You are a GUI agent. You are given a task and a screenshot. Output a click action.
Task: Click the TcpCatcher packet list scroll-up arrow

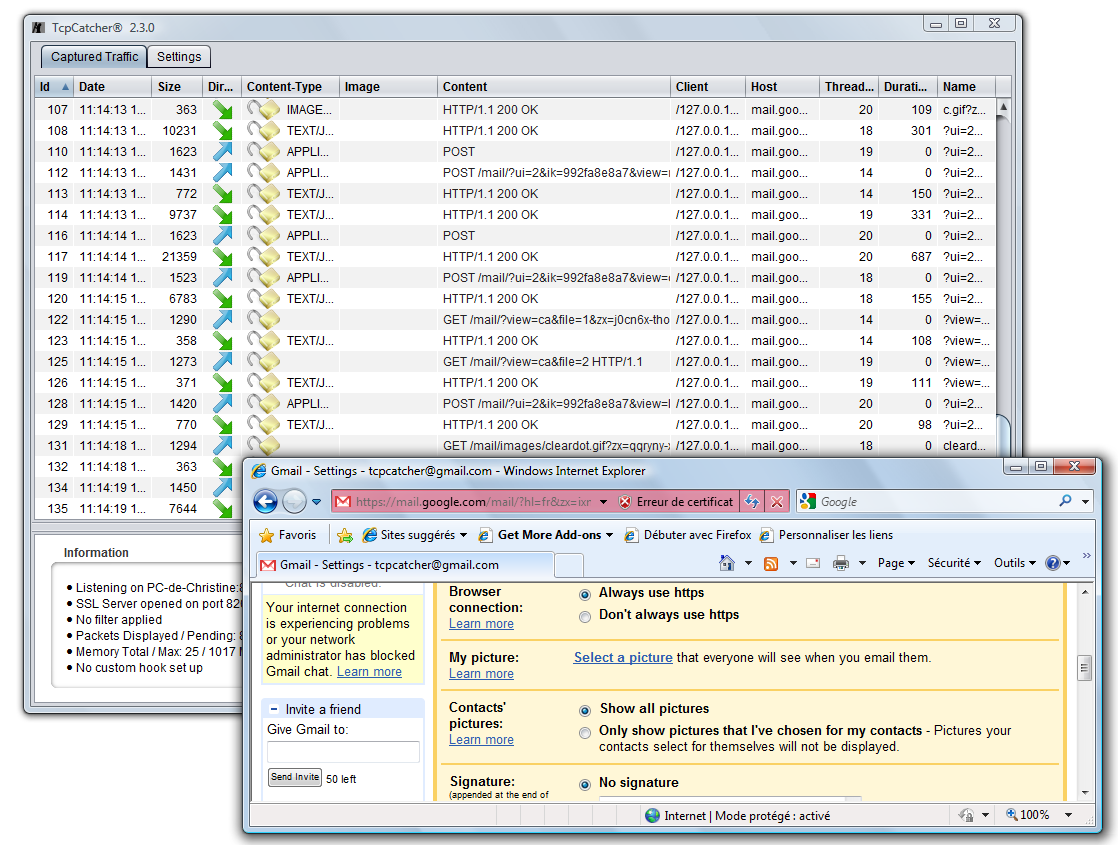coord(1003,107)
